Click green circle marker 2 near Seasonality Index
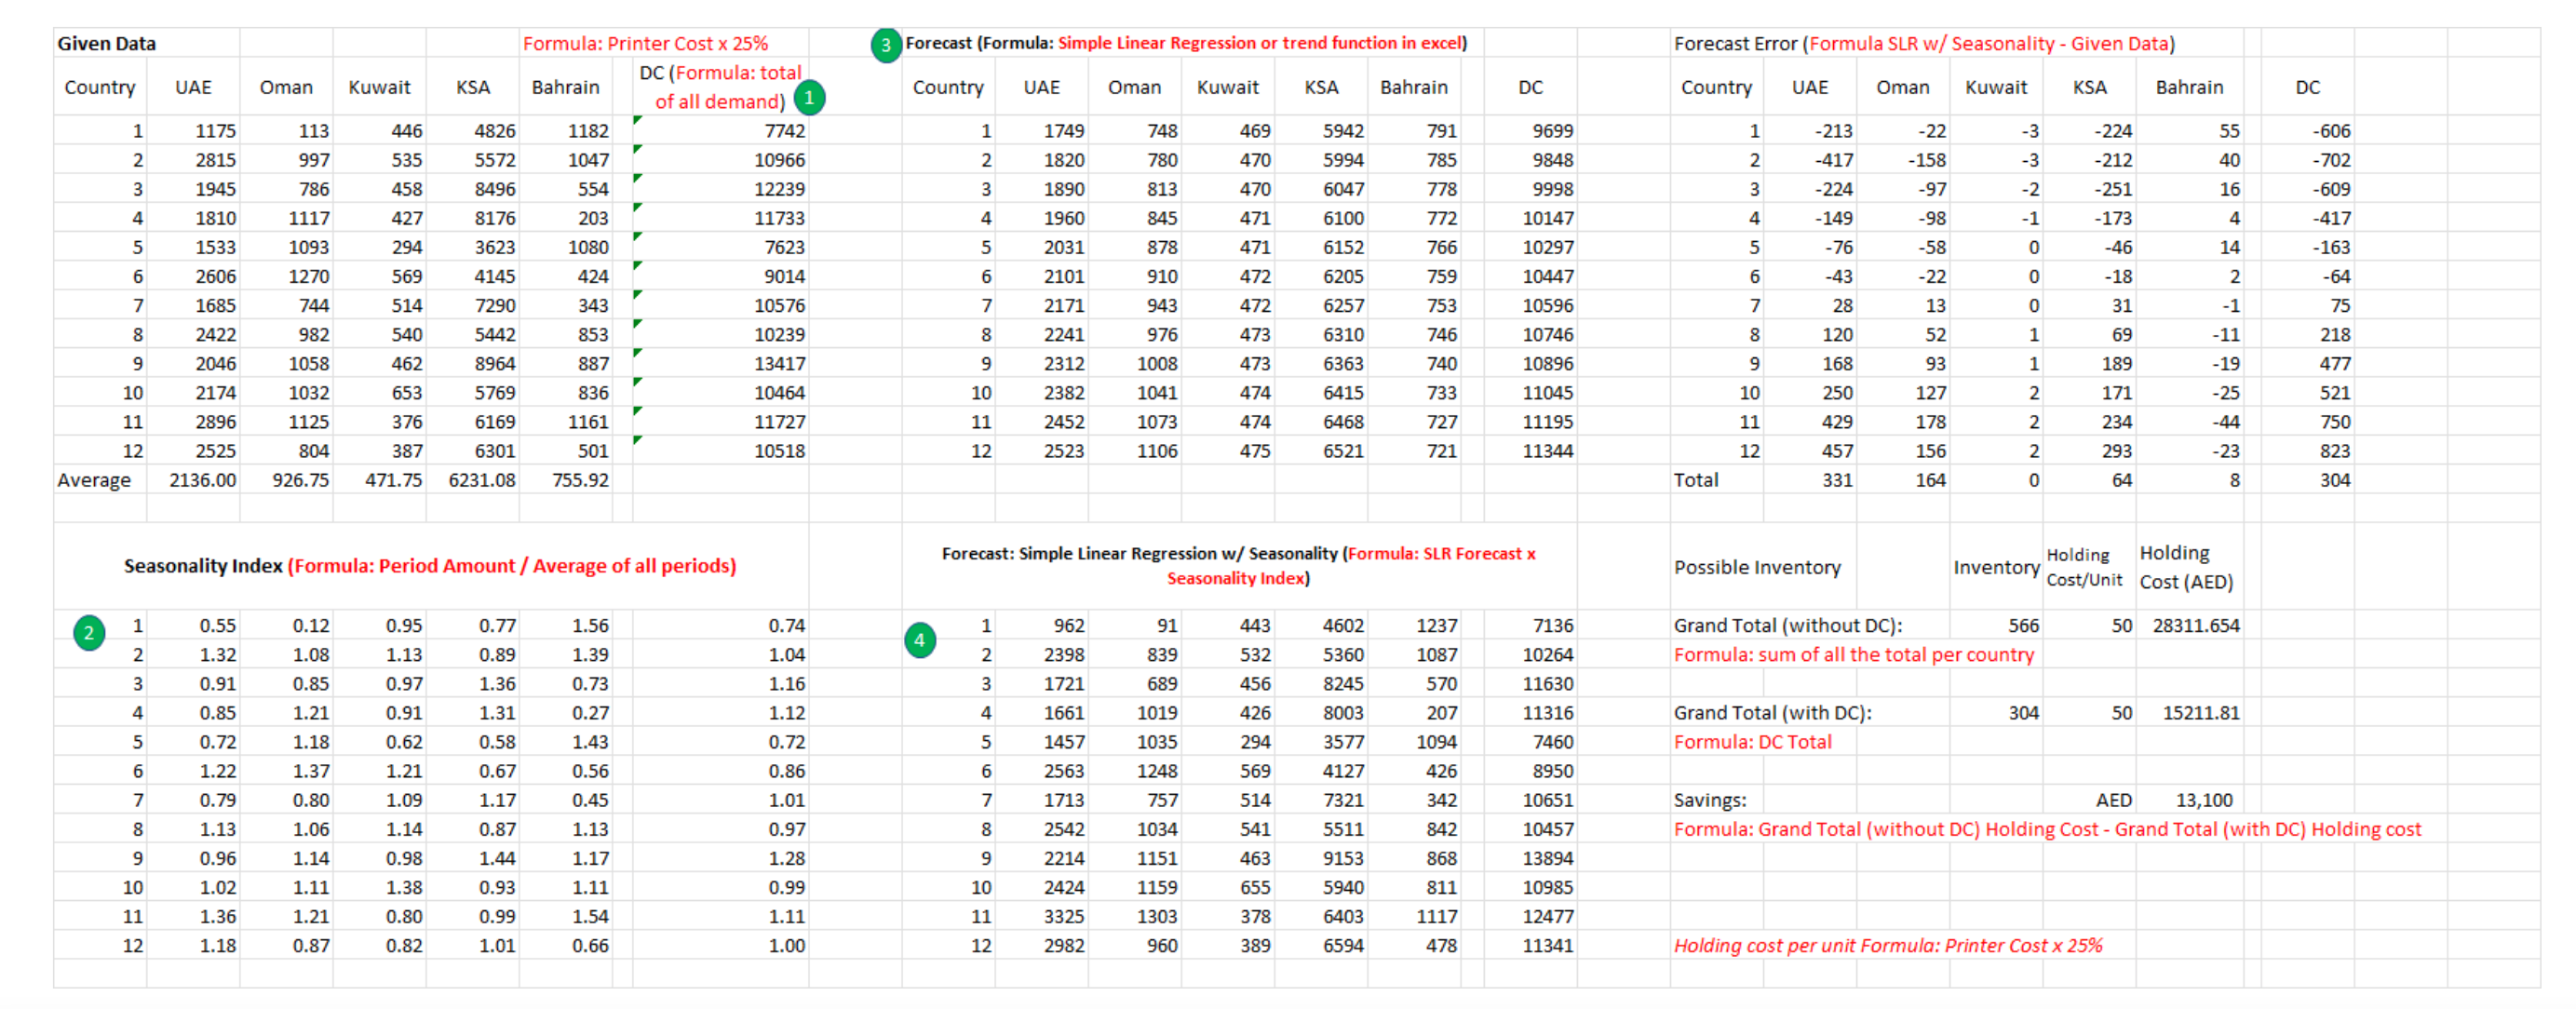The image size is (2576, 1009). click(x=89, y=633)
